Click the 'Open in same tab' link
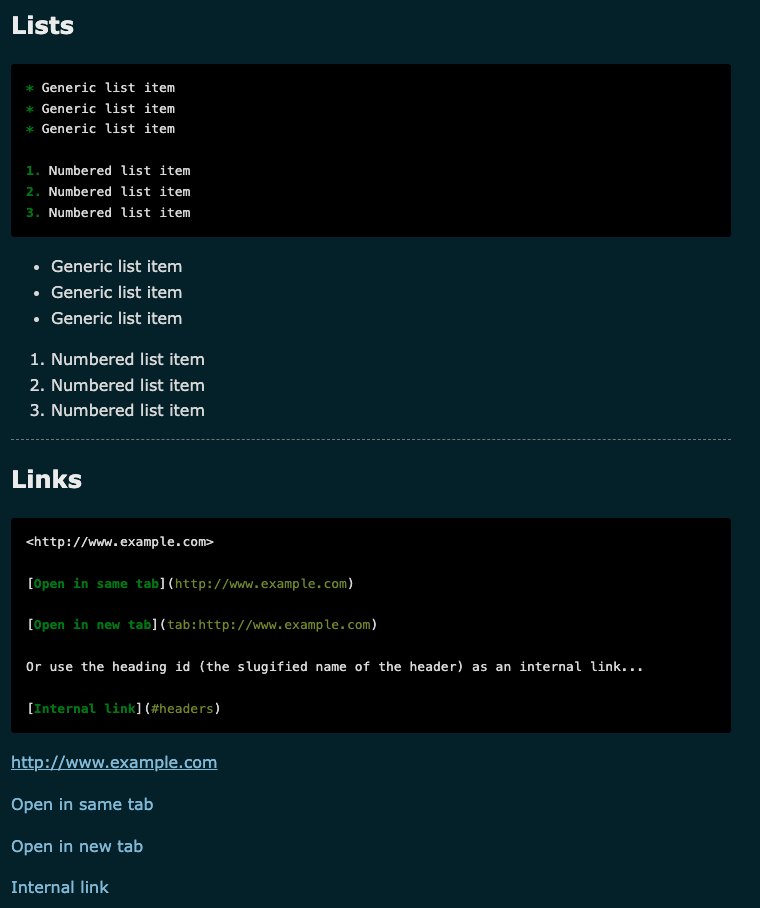The height and width of the screenshot is (908, 760). (x=82, y=804)
